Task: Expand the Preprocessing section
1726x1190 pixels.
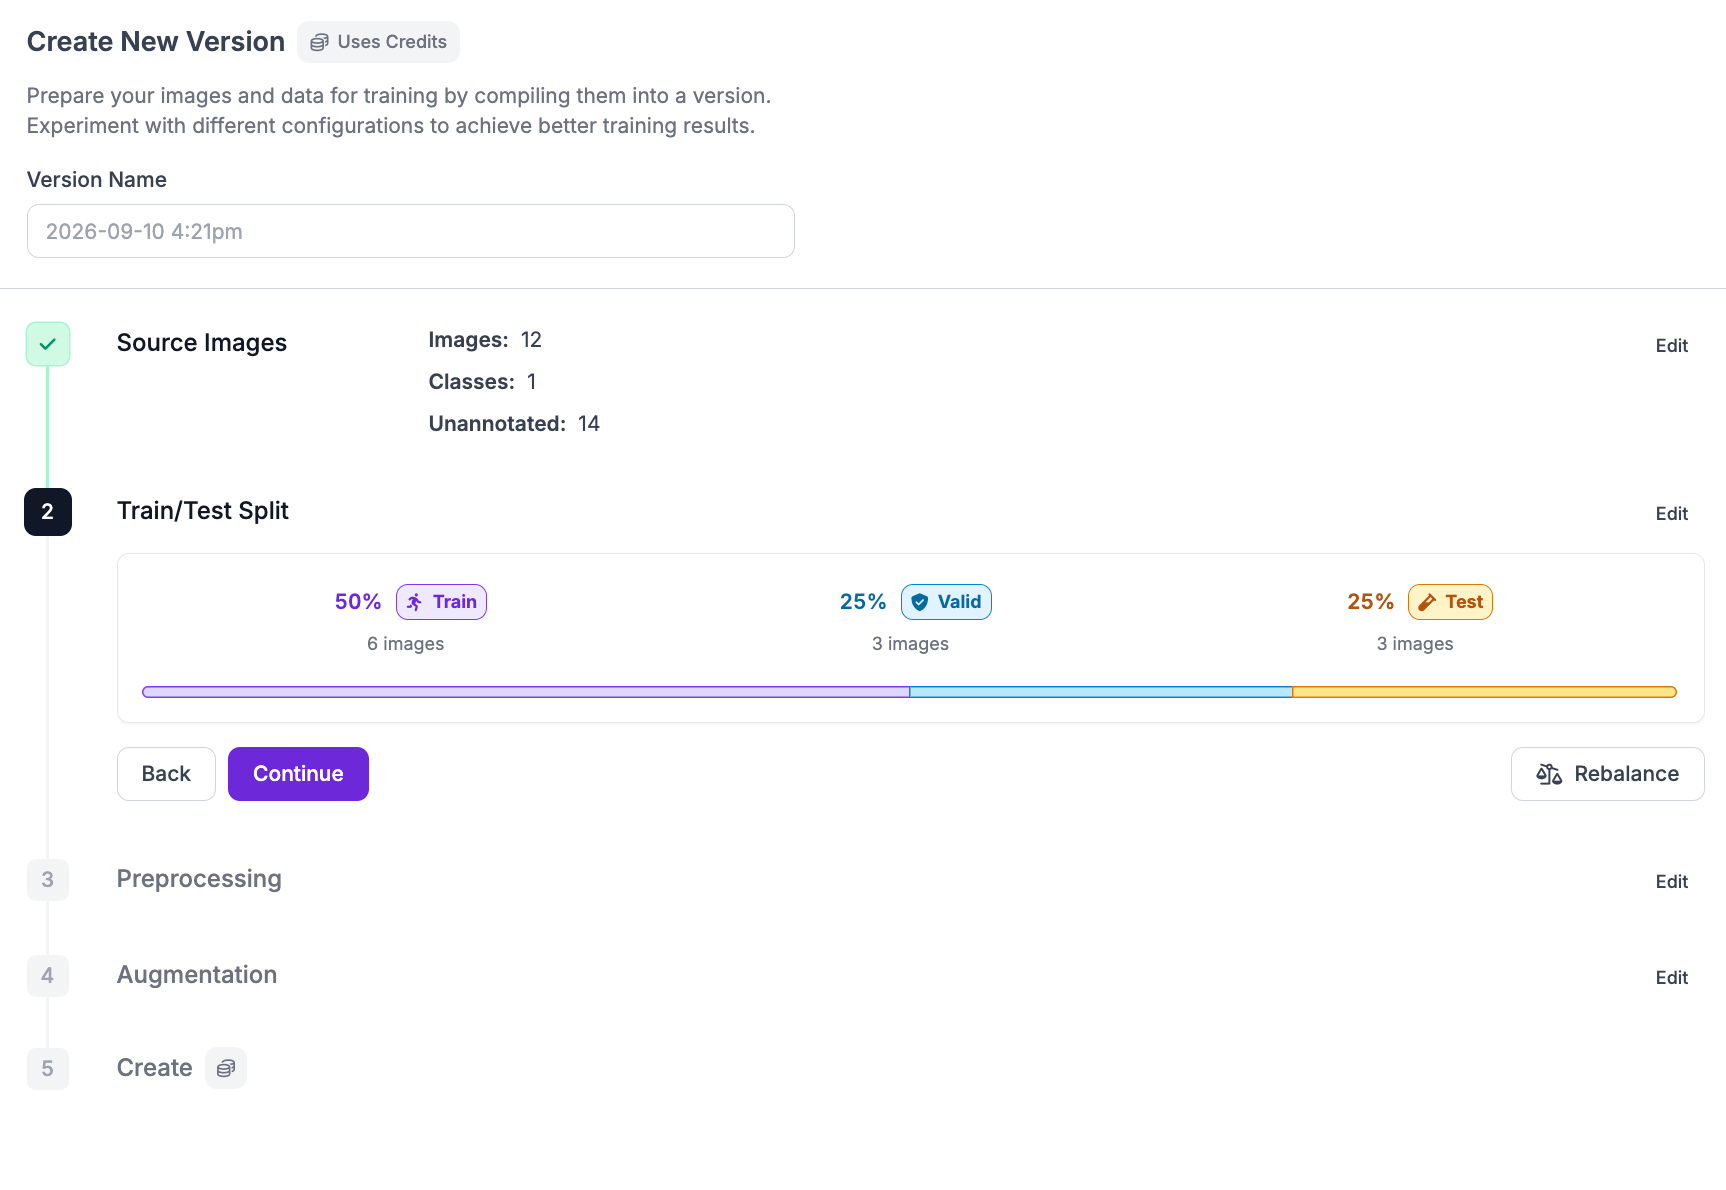Action: (199, 879)
